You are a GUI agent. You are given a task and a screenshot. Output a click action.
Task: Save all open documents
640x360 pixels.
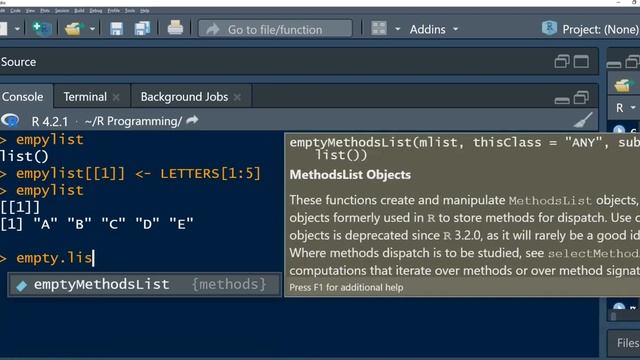pyautogui.click(x=142, y=29)
